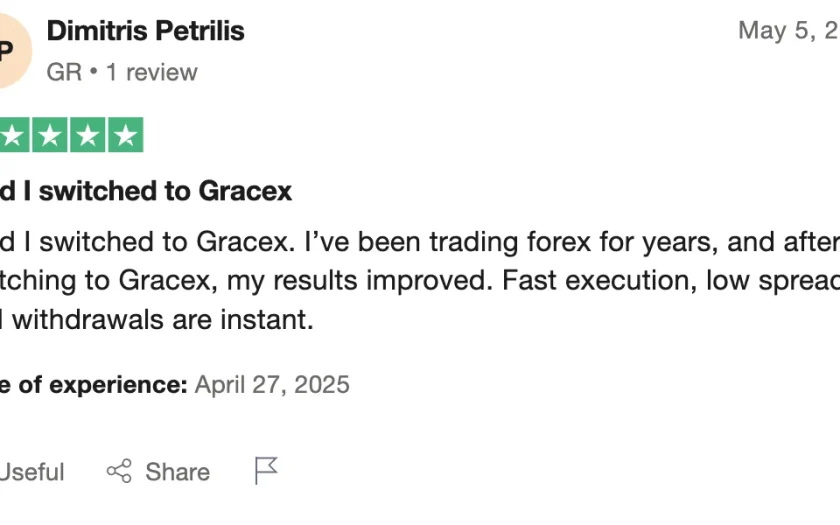Click "withdrawals are instant" in review body
The width and height of the screenshot is (840, 525).
[x=163, y=319]
